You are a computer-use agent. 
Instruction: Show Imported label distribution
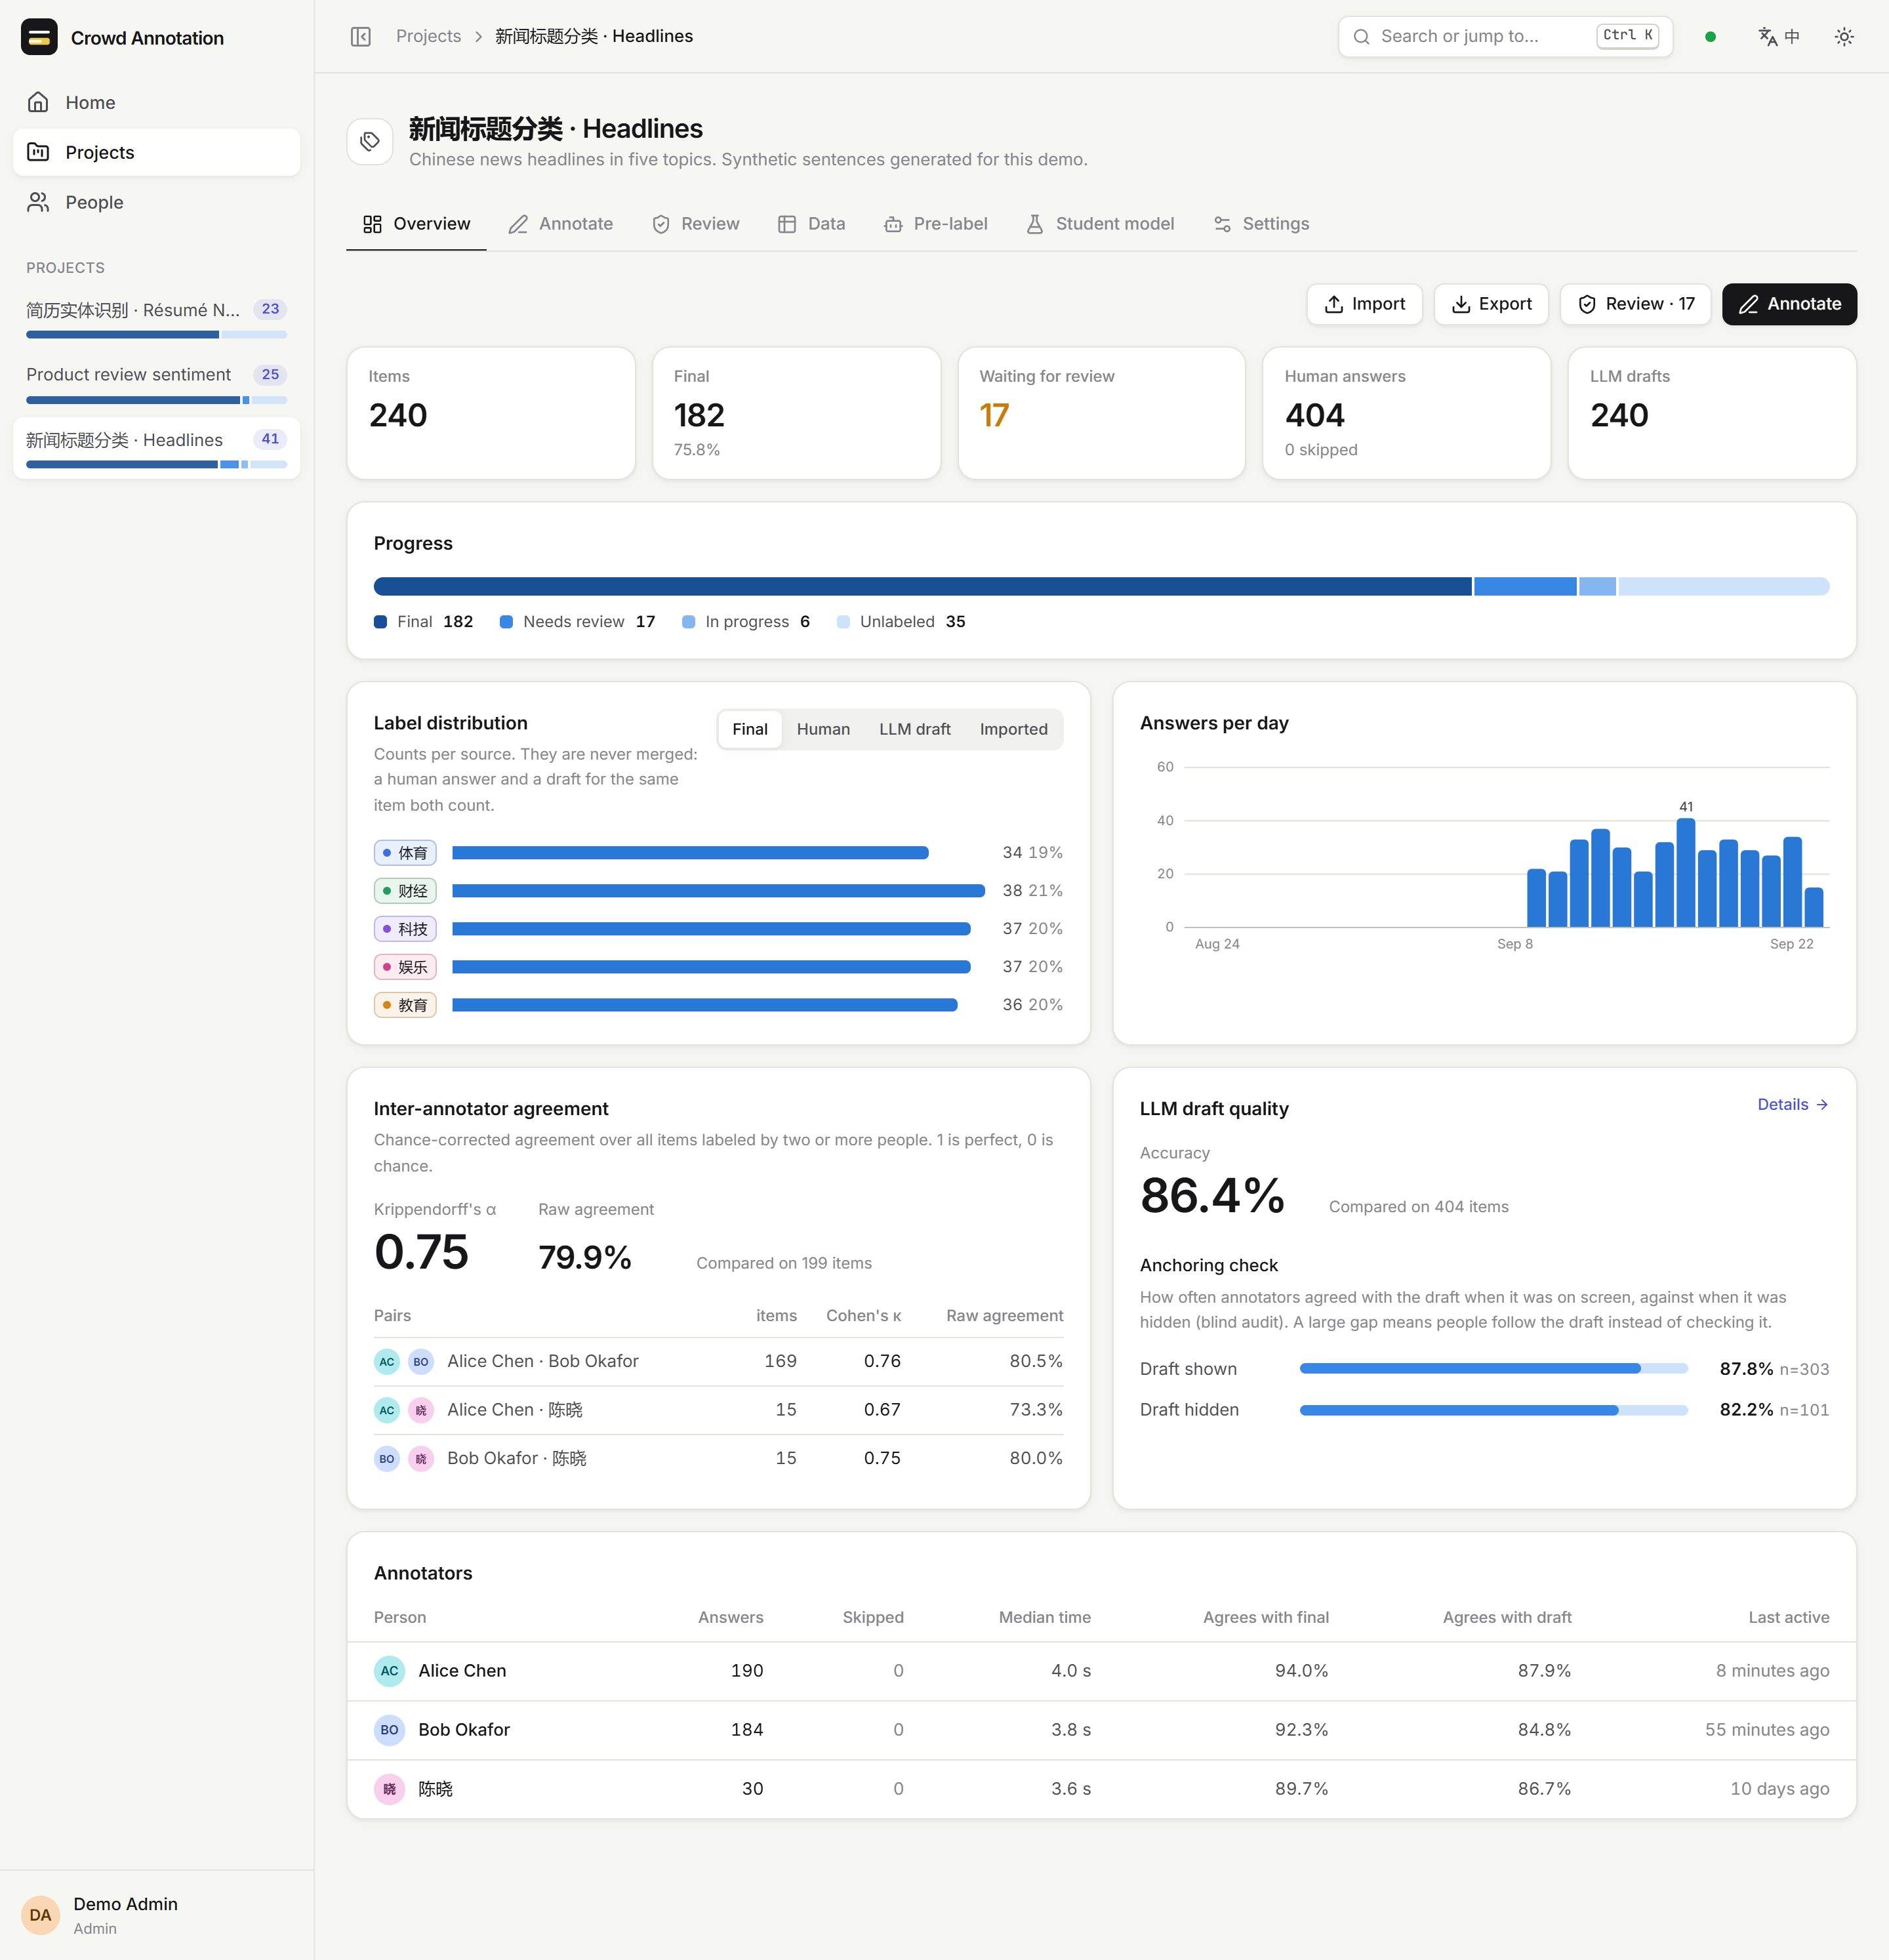(x=1013, y=730)
